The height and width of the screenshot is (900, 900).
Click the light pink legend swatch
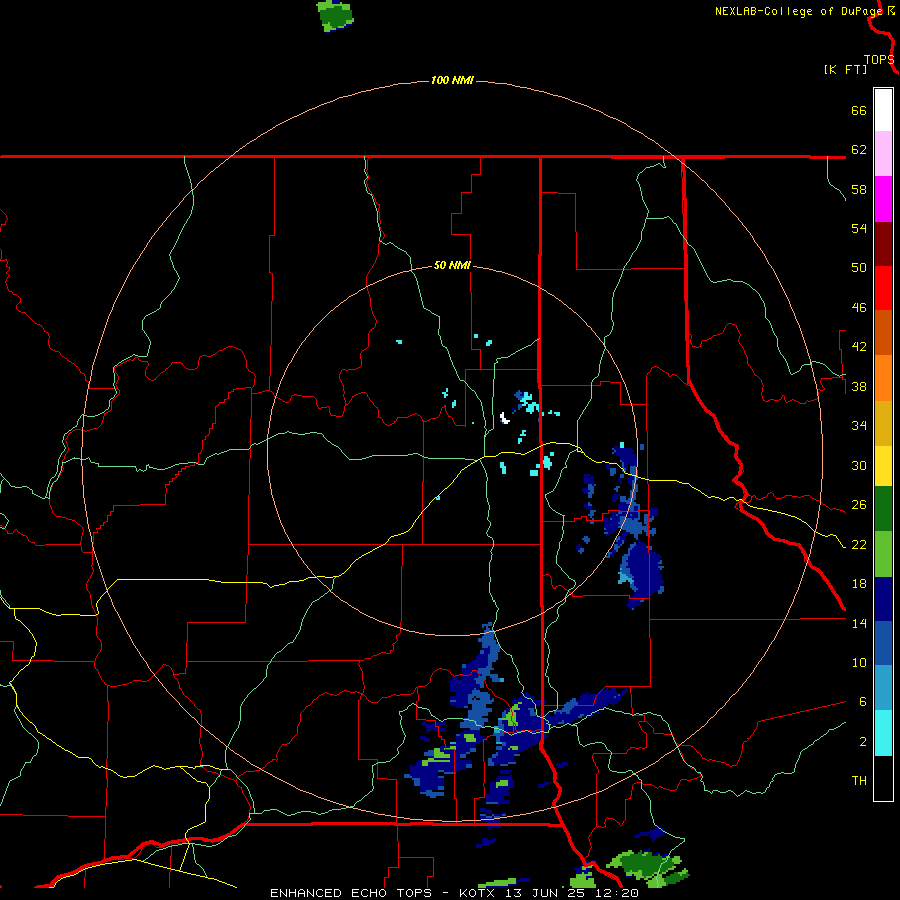(883, 153)
